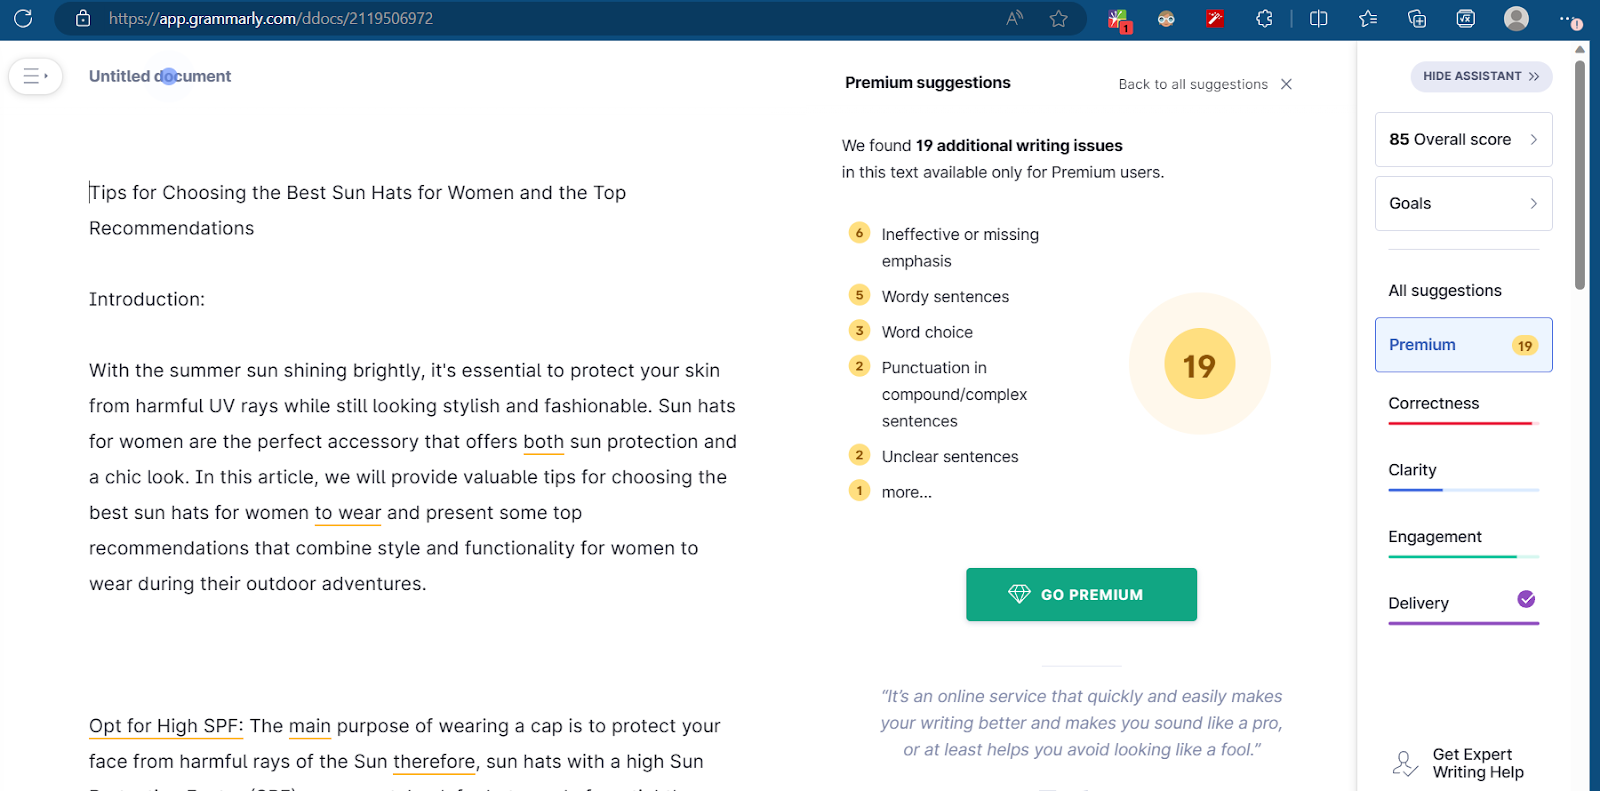The height and width of the screenshot is (791, 1600).
Task: Select All suggestions in the assistant sidebar
Action: (x=1444, y=290)
